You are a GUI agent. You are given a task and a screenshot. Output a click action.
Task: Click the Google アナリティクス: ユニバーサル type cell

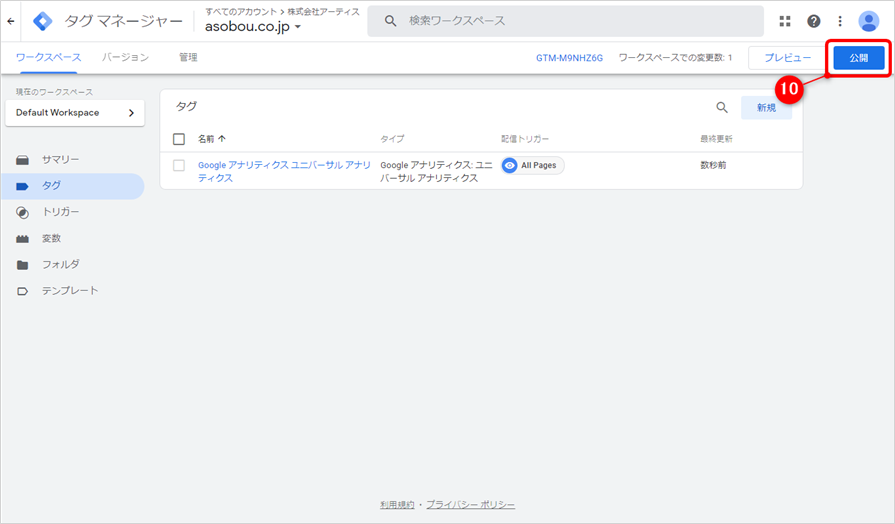click(436, 171)
